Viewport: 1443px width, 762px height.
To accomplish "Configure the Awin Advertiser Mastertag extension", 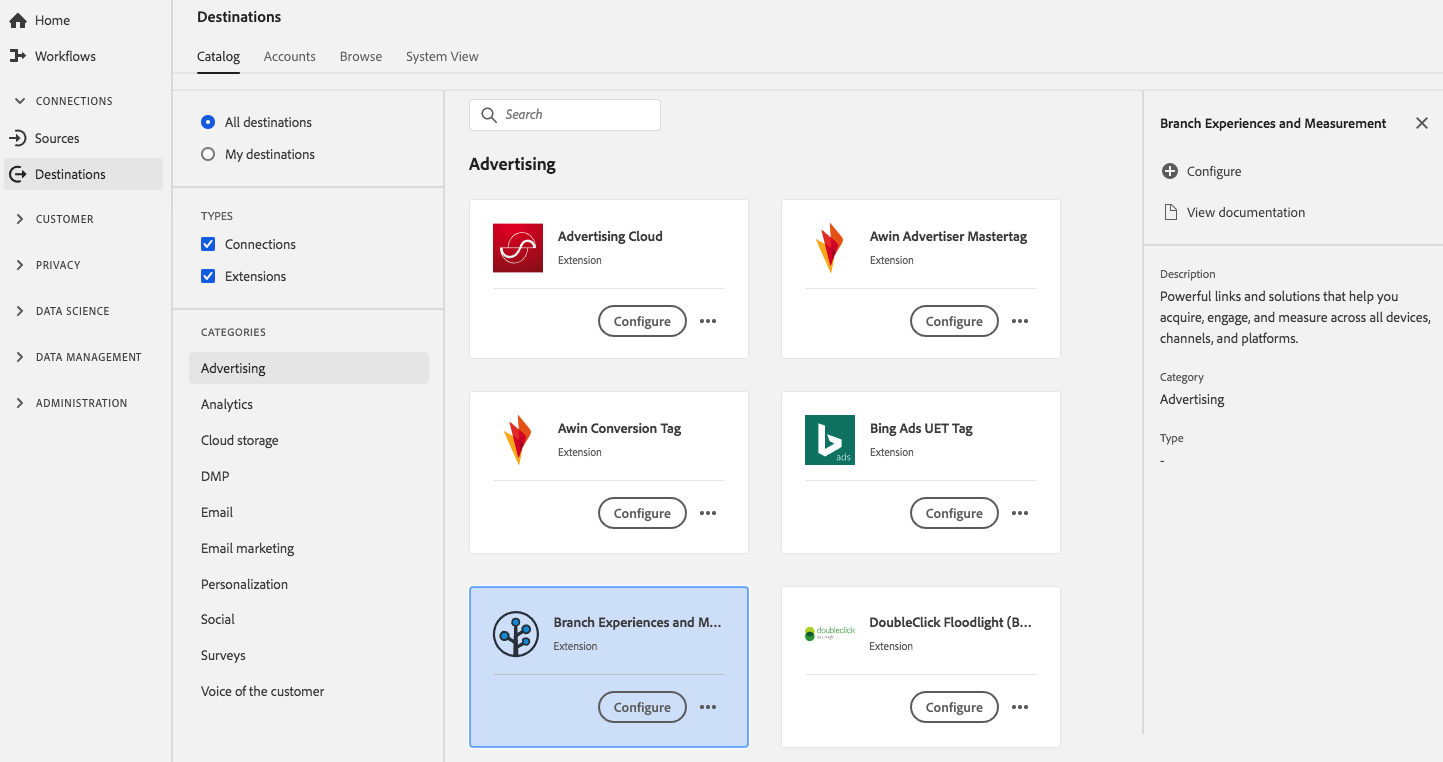I will click(x=954, y=321).
